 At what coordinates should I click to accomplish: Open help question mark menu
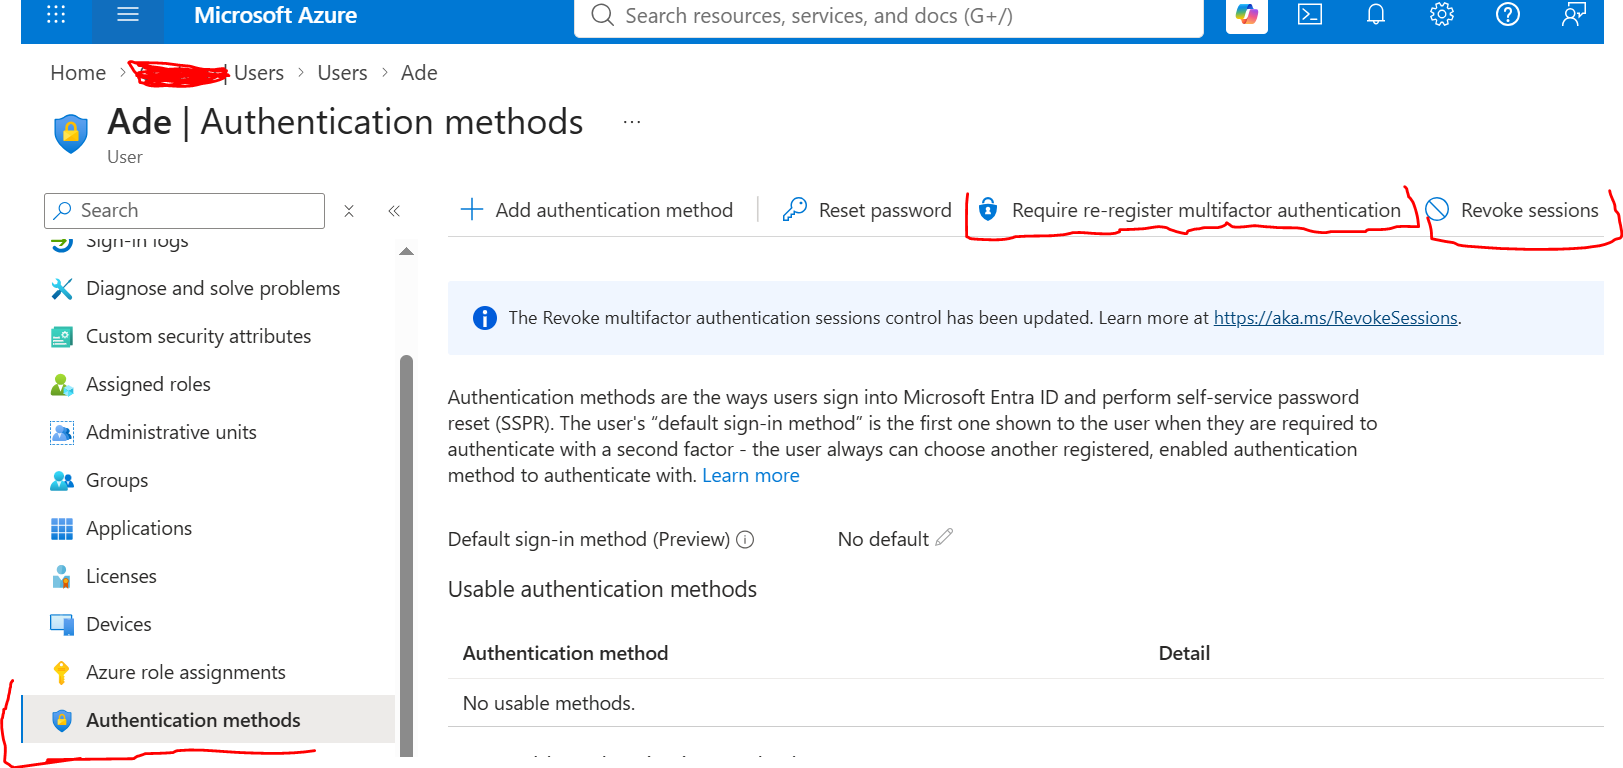pyautogui.click(x=1508, y=15)
